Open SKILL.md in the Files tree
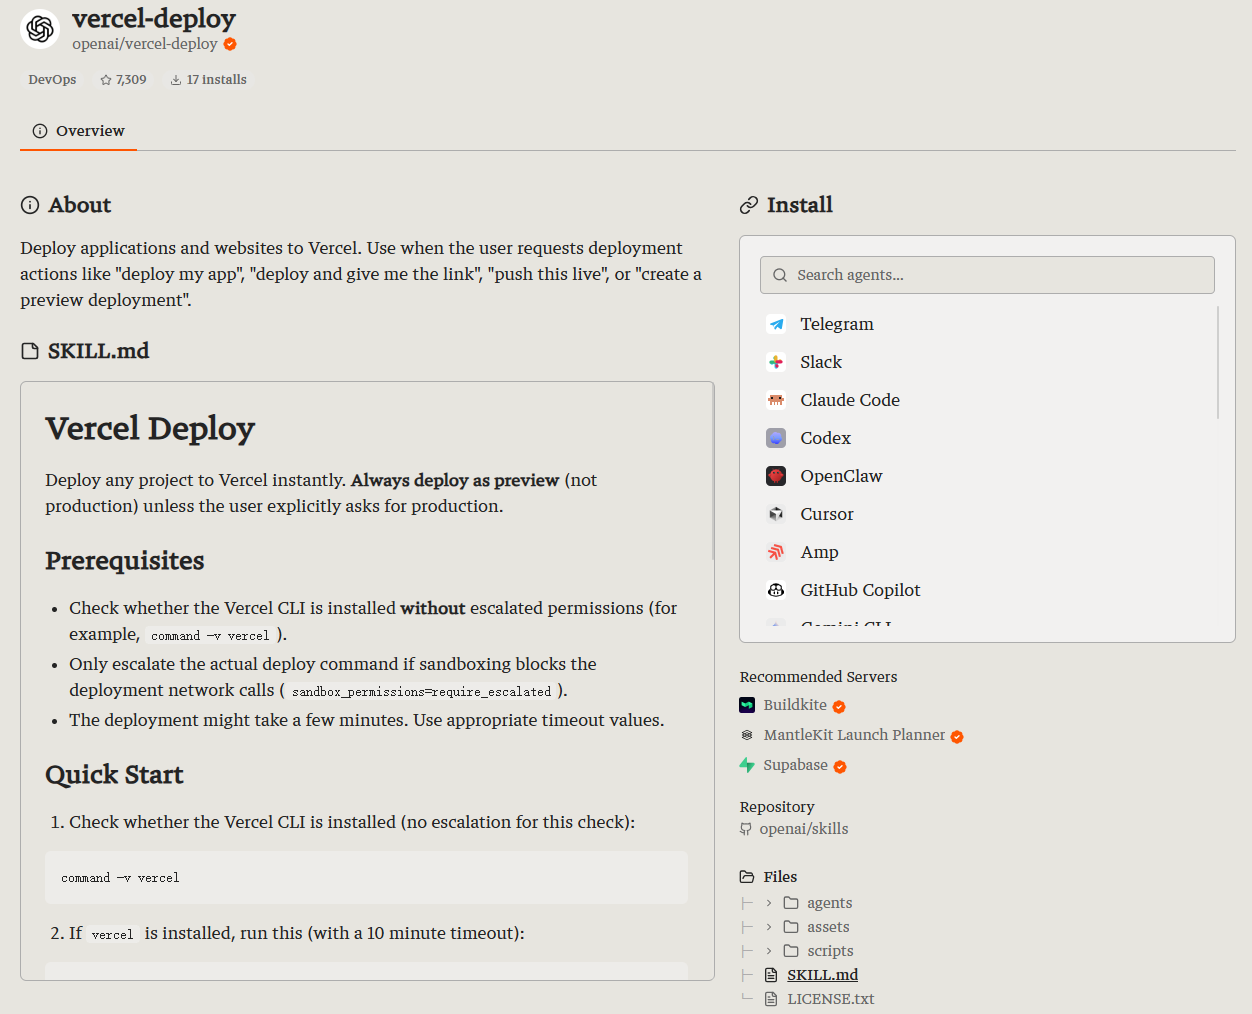 click(822, 975)
